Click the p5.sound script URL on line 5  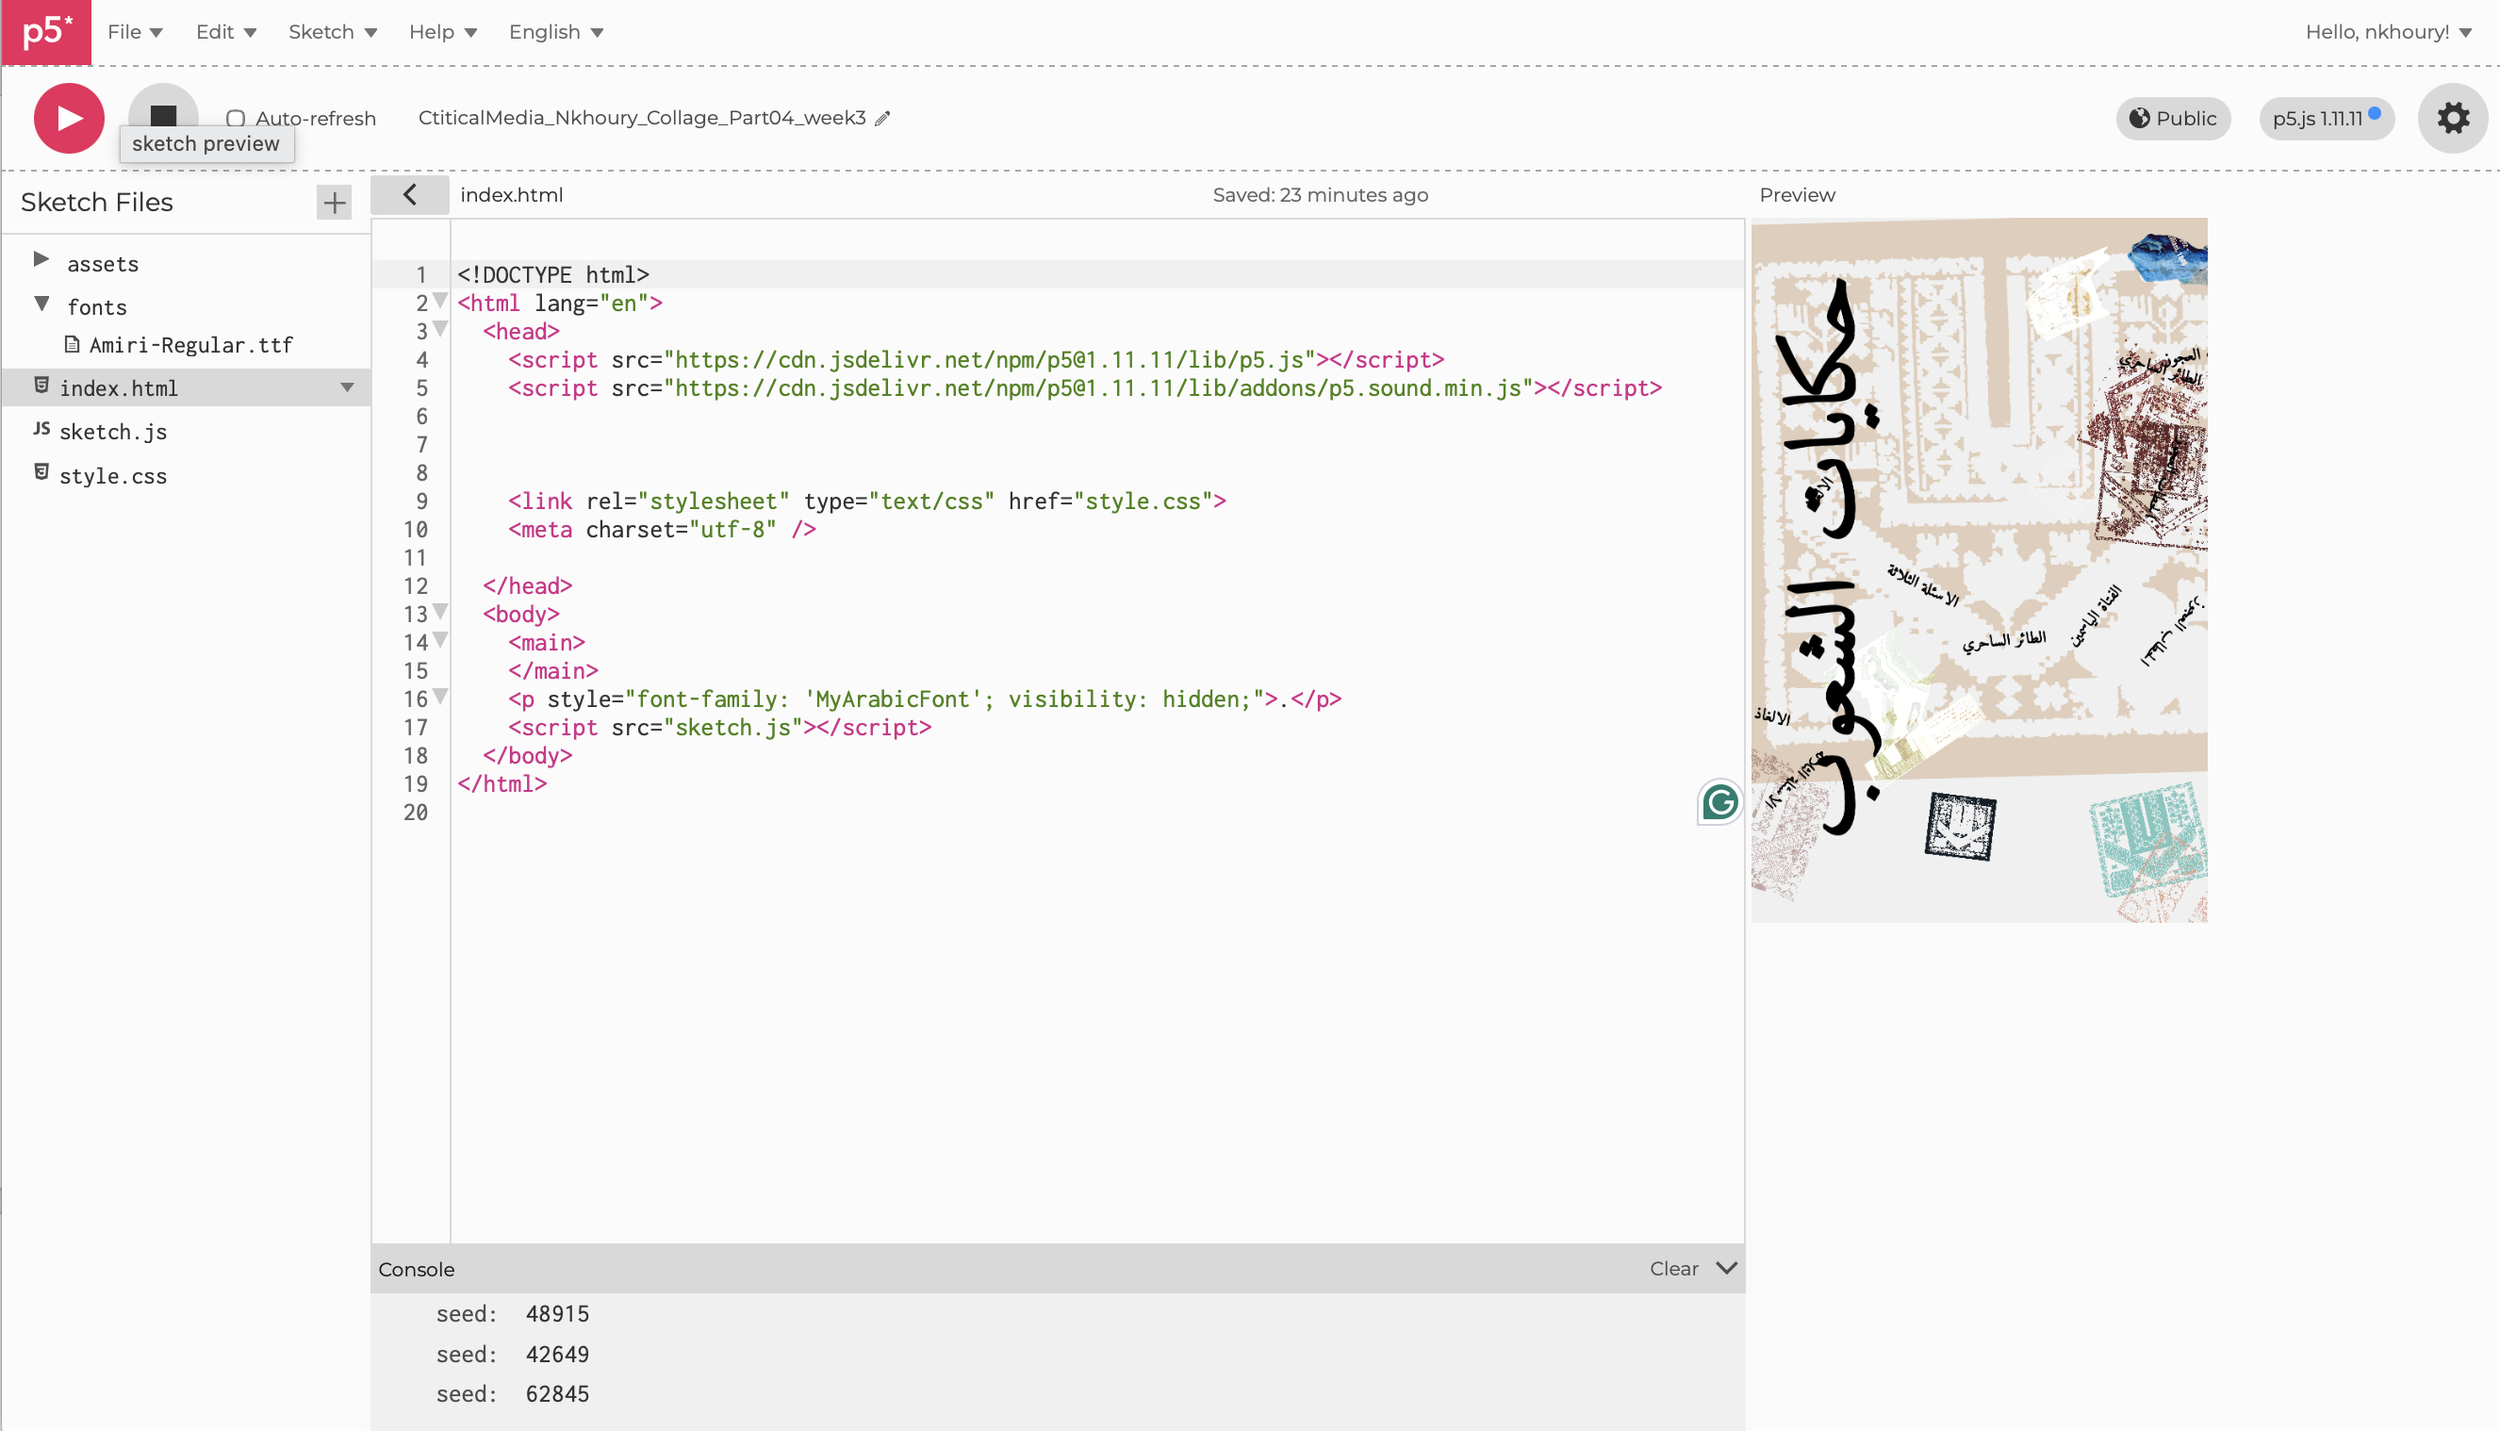(1099, 388)
